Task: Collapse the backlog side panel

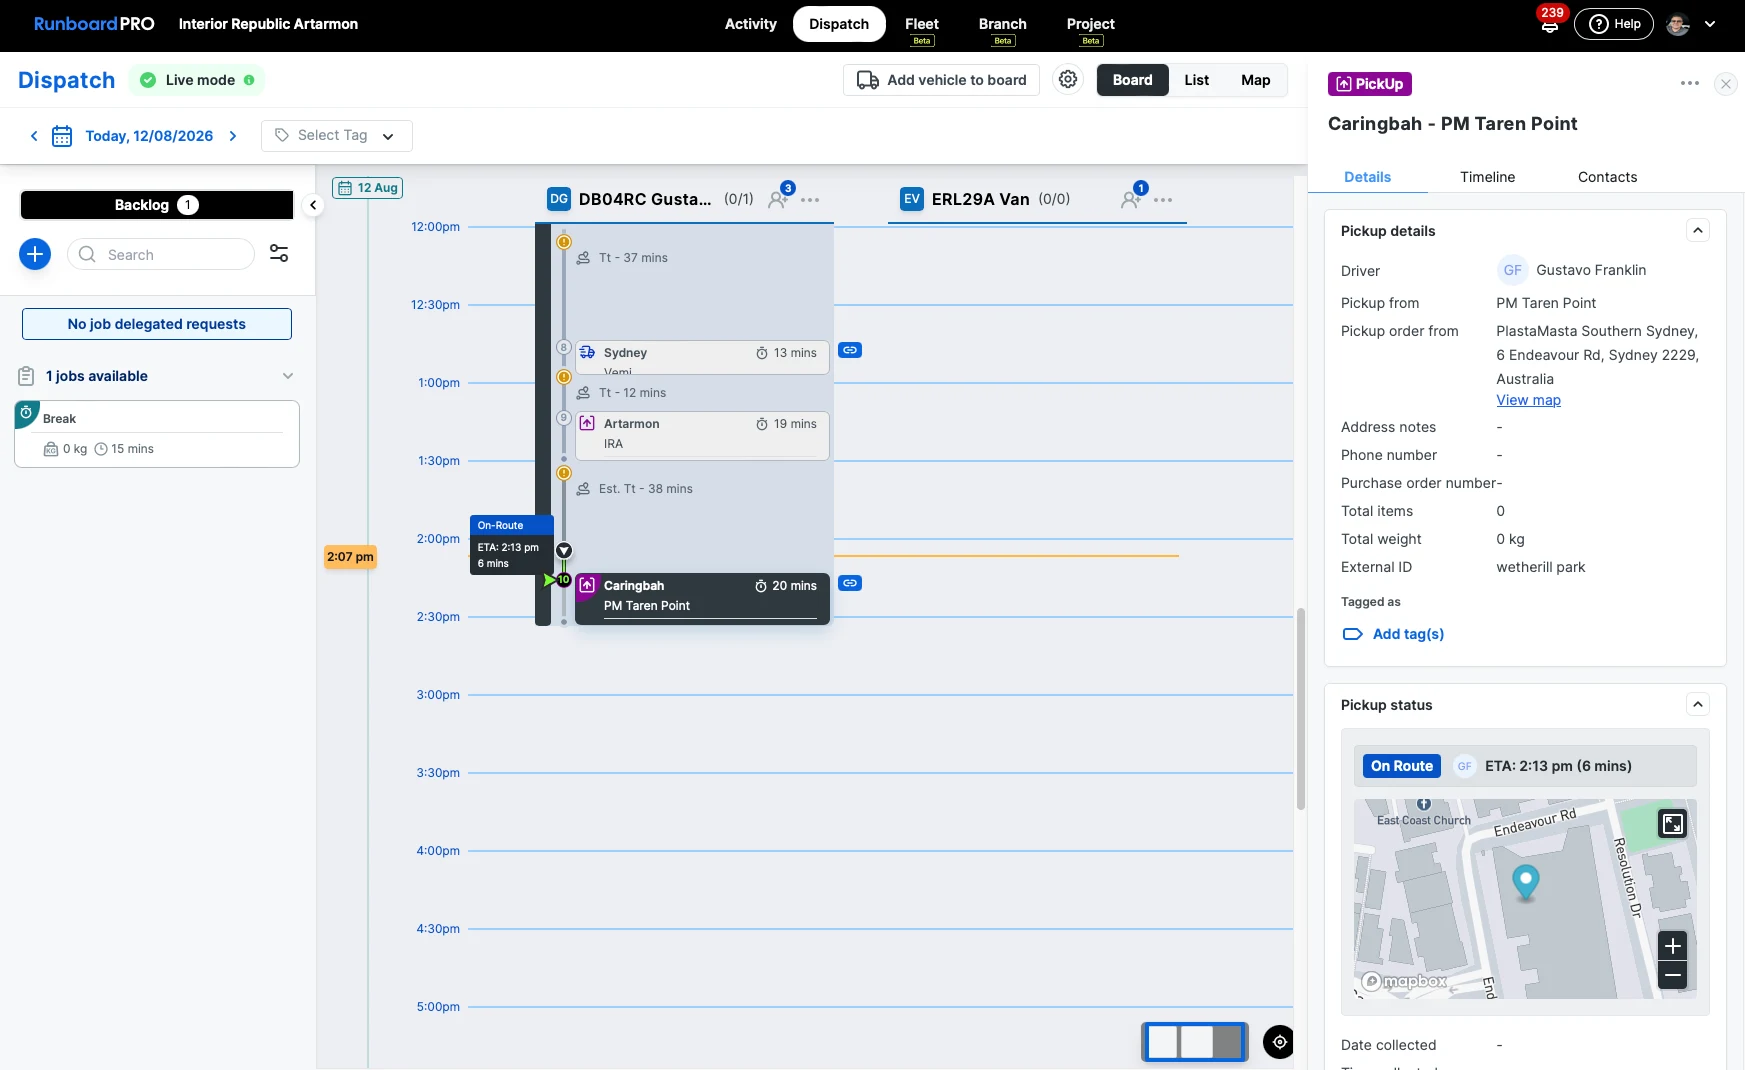Action: [313, 205]
